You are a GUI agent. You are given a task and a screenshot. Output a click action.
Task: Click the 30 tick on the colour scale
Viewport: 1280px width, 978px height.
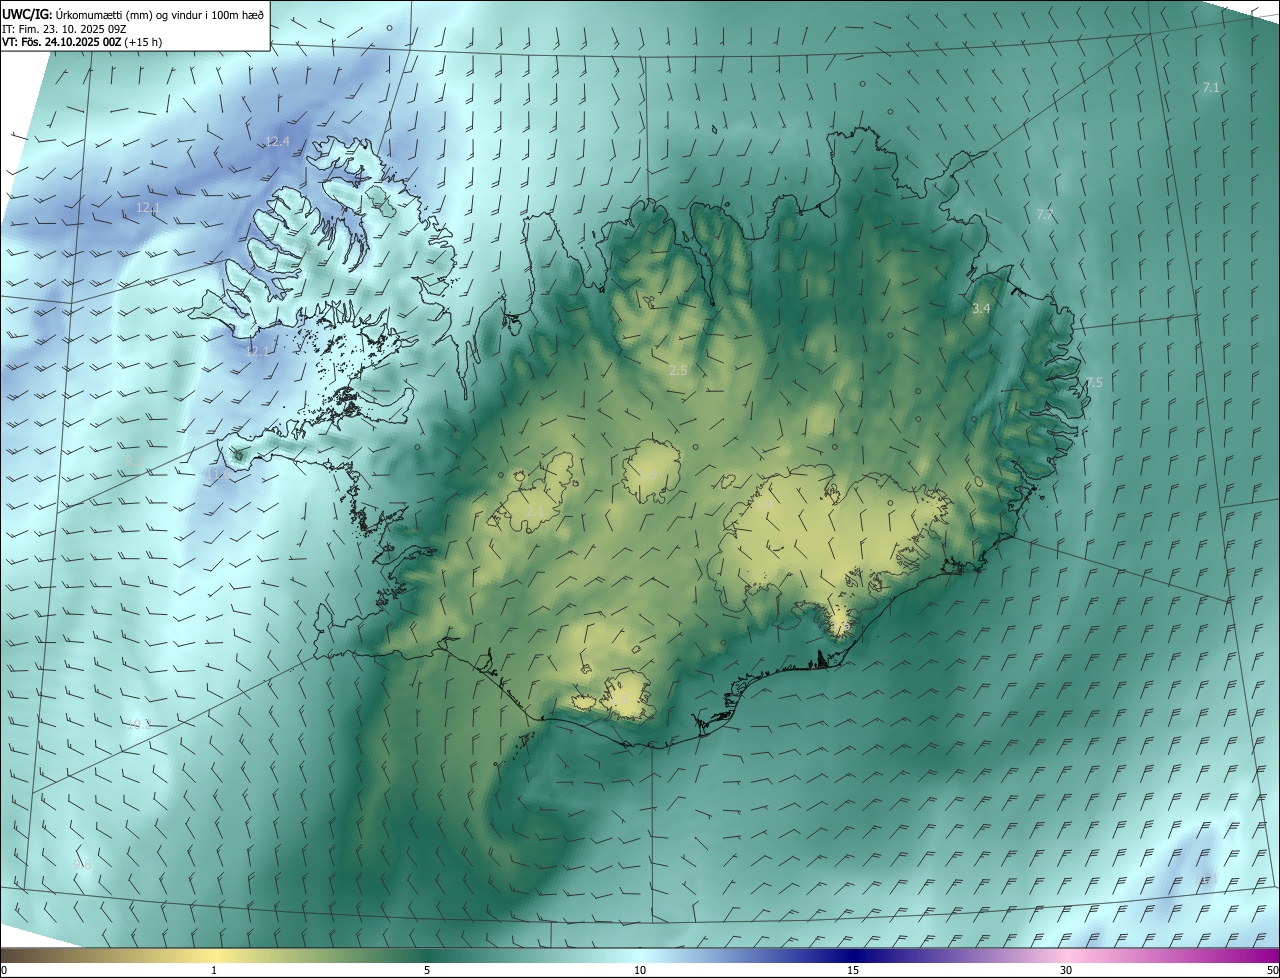pyautogui.click(x=1066, y=970)
